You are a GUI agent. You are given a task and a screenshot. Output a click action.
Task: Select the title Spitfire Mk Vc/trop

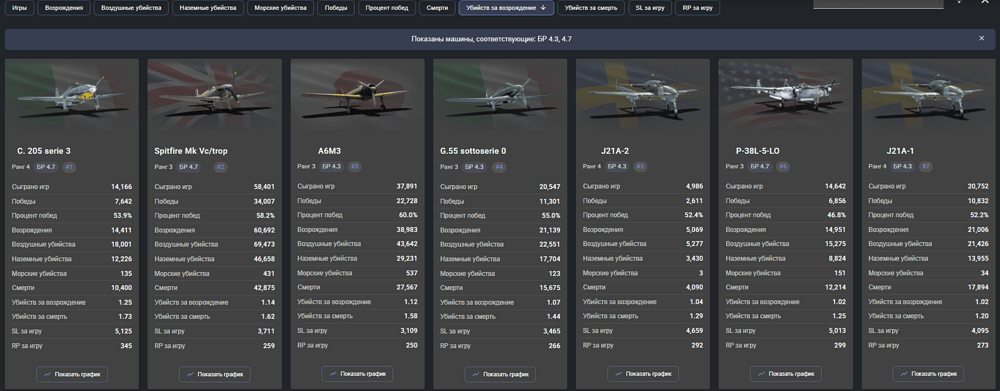click(191, 151)
